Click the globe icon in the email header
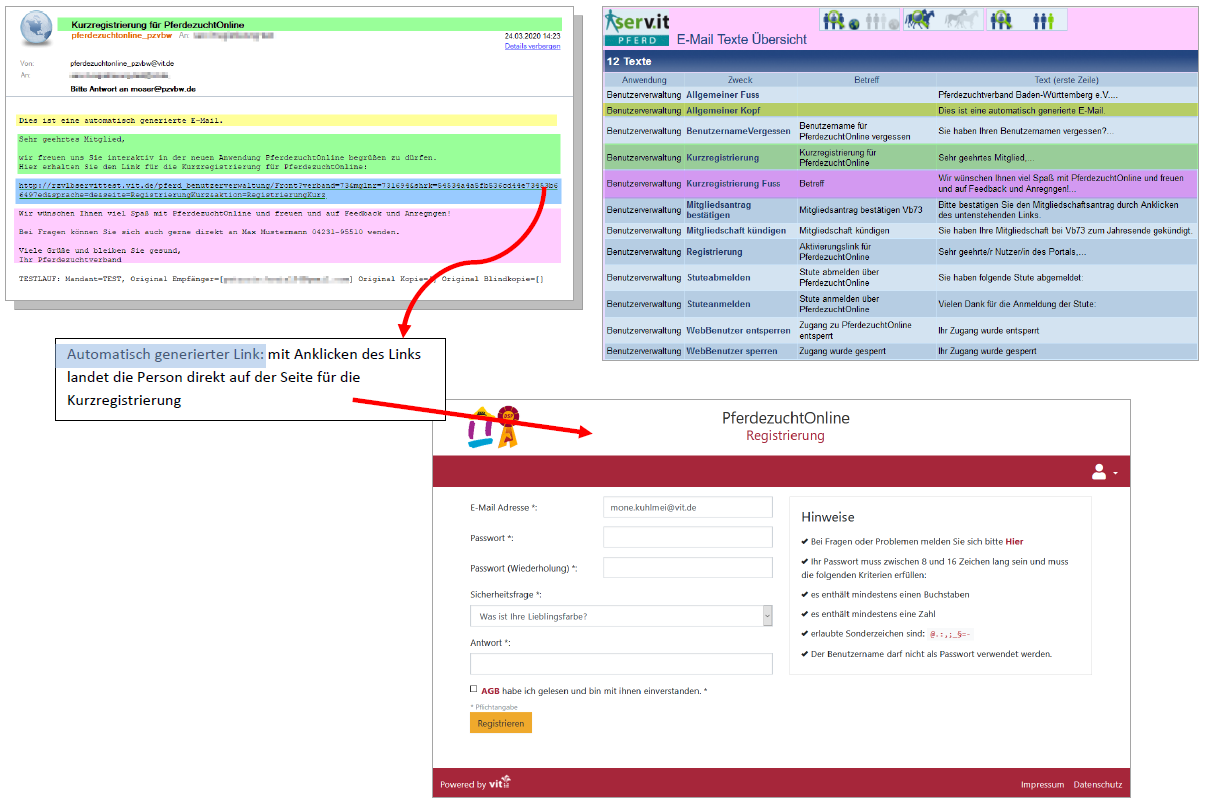The image size is (1219, 805). [37, 27]
